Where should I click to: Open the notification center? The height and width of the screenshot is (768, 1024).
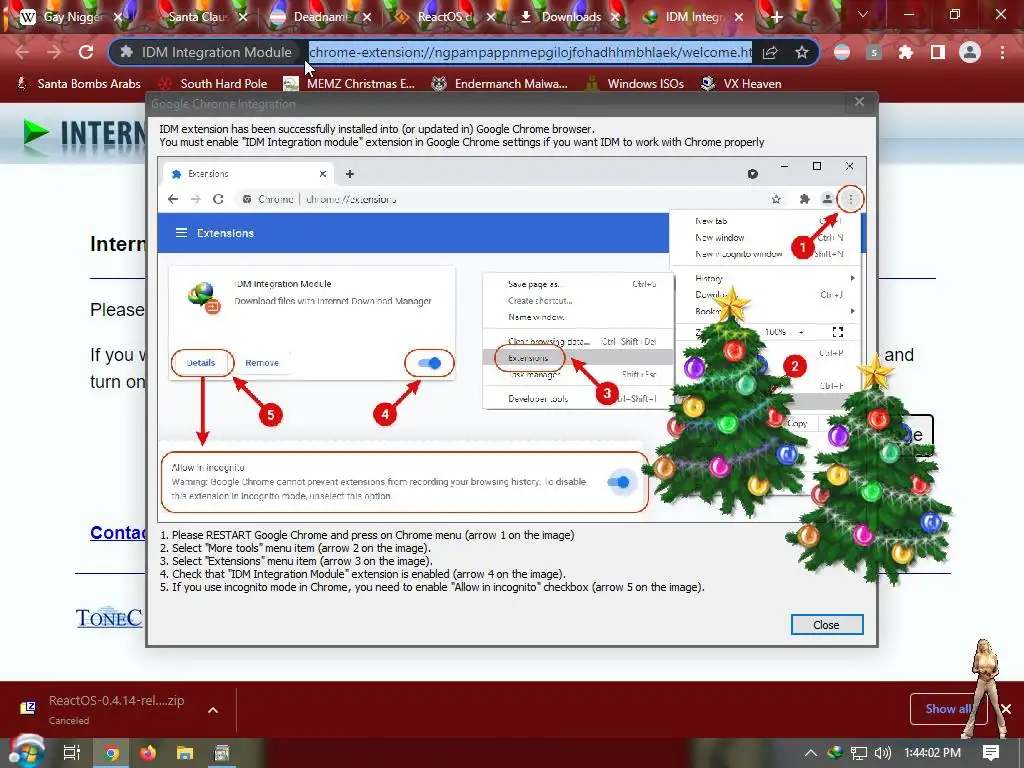991,753
